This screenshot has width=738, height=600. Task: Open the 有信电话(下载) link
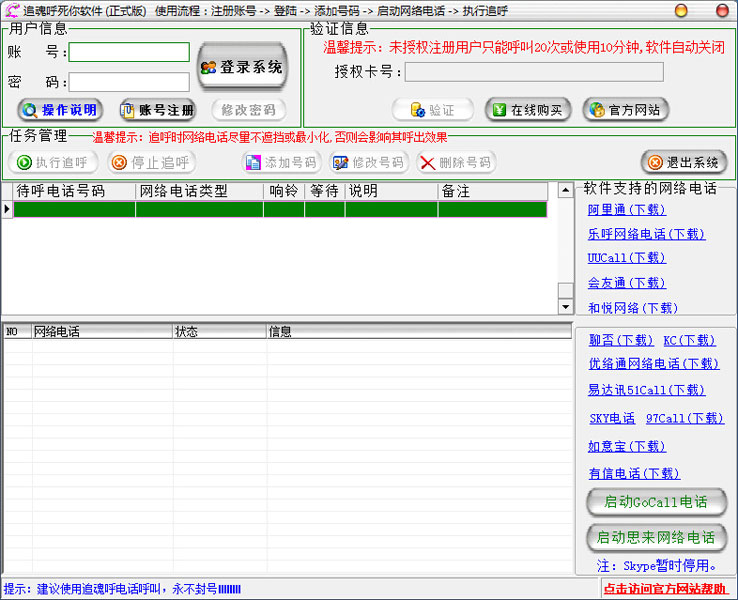pos(634,473)
